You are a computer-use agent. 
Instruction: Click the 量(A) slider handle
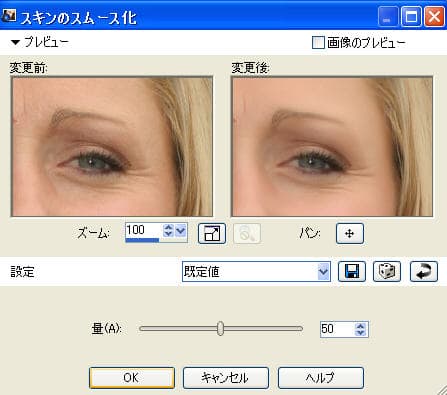[220, 329]
